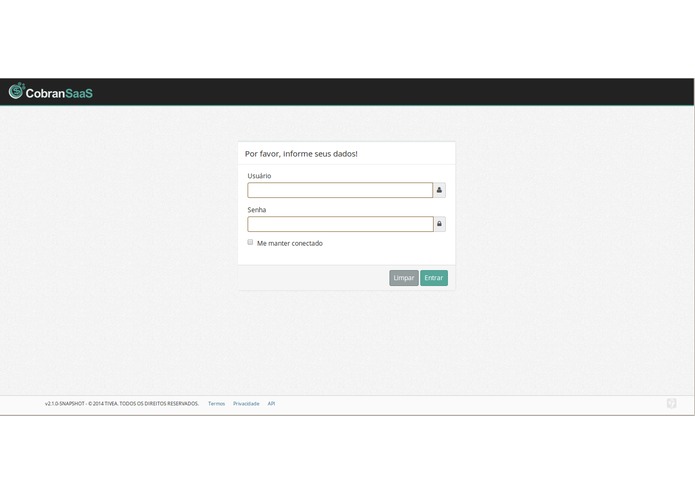
Task: Click the CobranSaaS logo
Action: (x=51, y=91)
